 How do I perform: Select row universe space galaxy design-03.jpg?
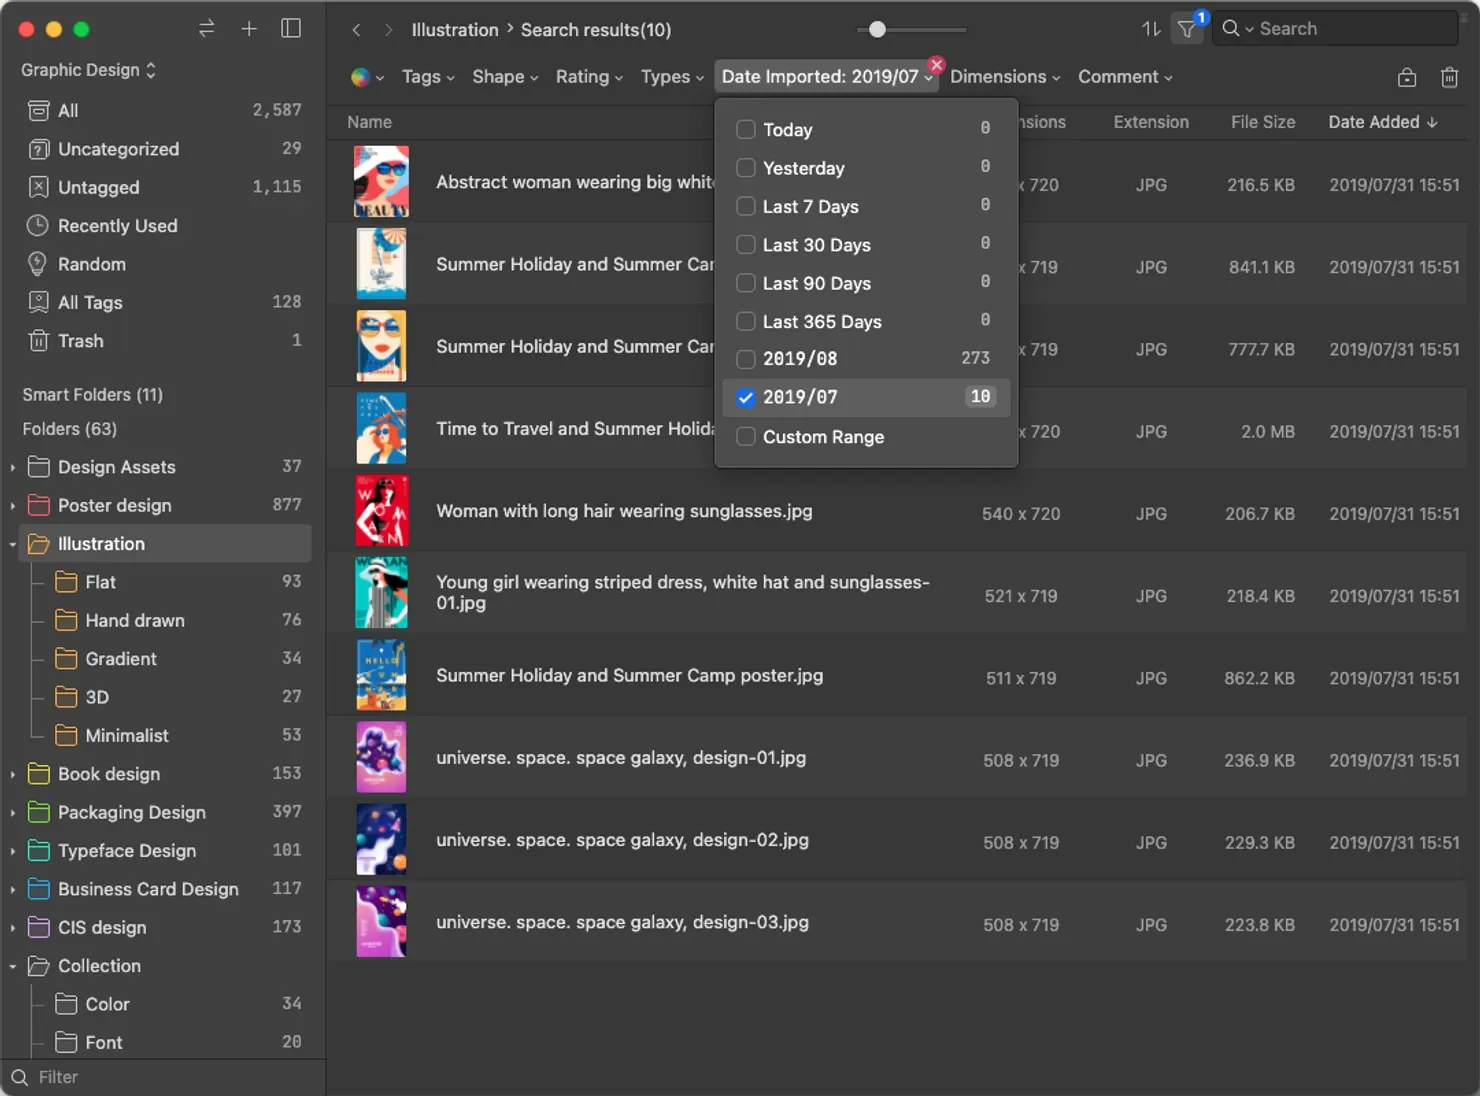897,922
